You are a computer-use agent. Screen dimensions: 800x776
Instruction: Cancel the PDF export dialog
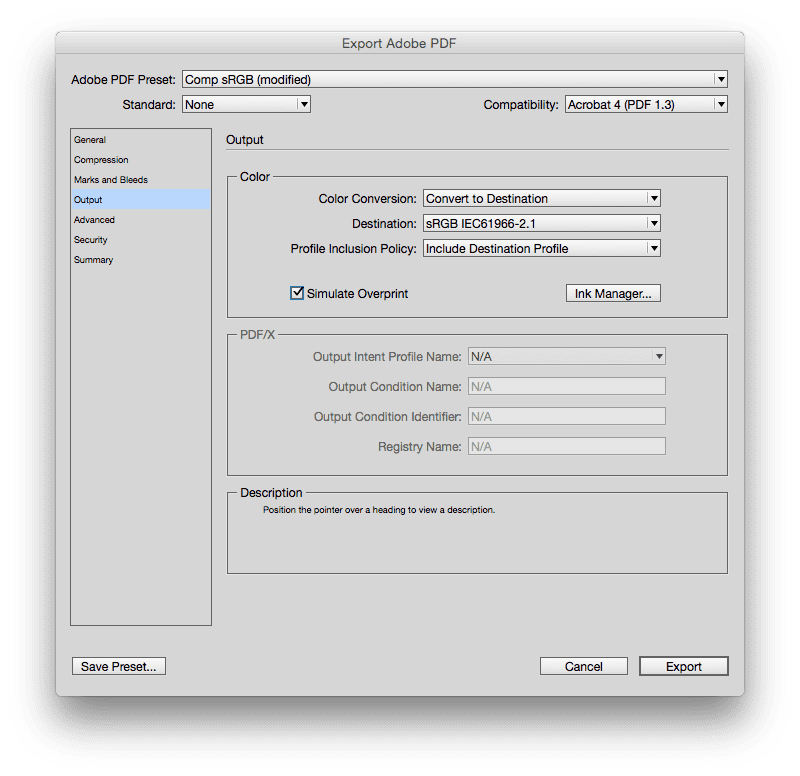click(x=584, y=666)
